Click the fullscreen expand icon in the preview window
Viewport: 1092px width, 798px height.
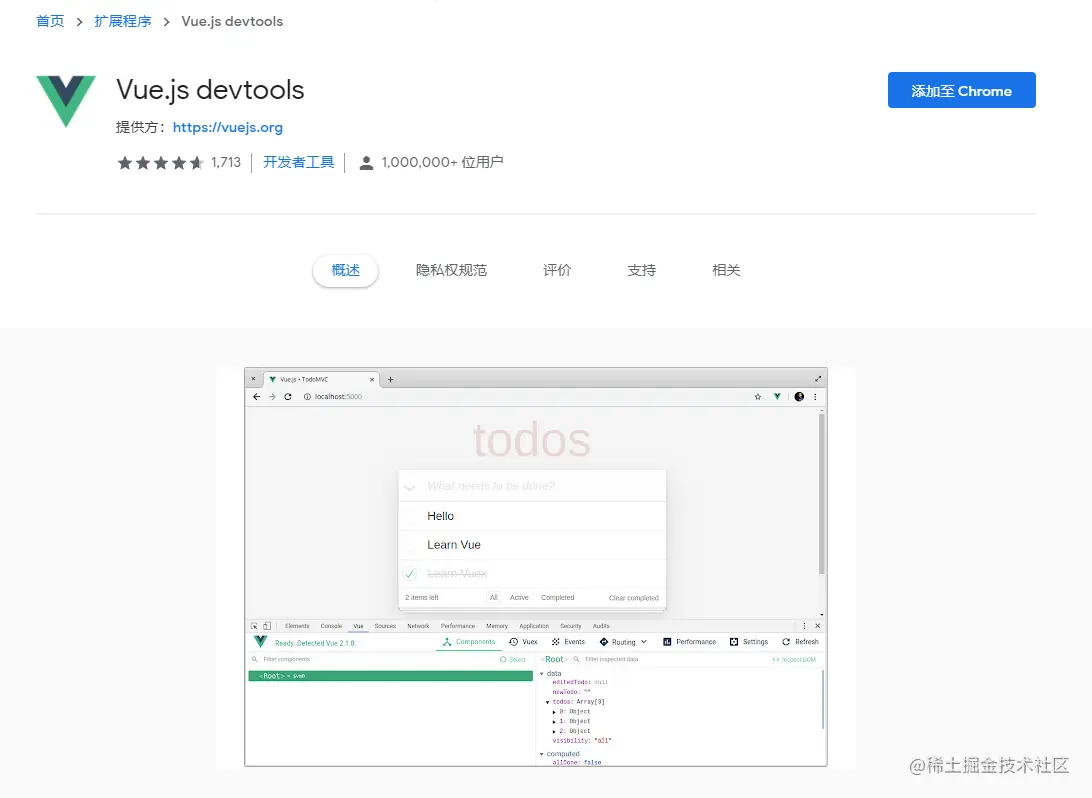[x=818, y=379]
